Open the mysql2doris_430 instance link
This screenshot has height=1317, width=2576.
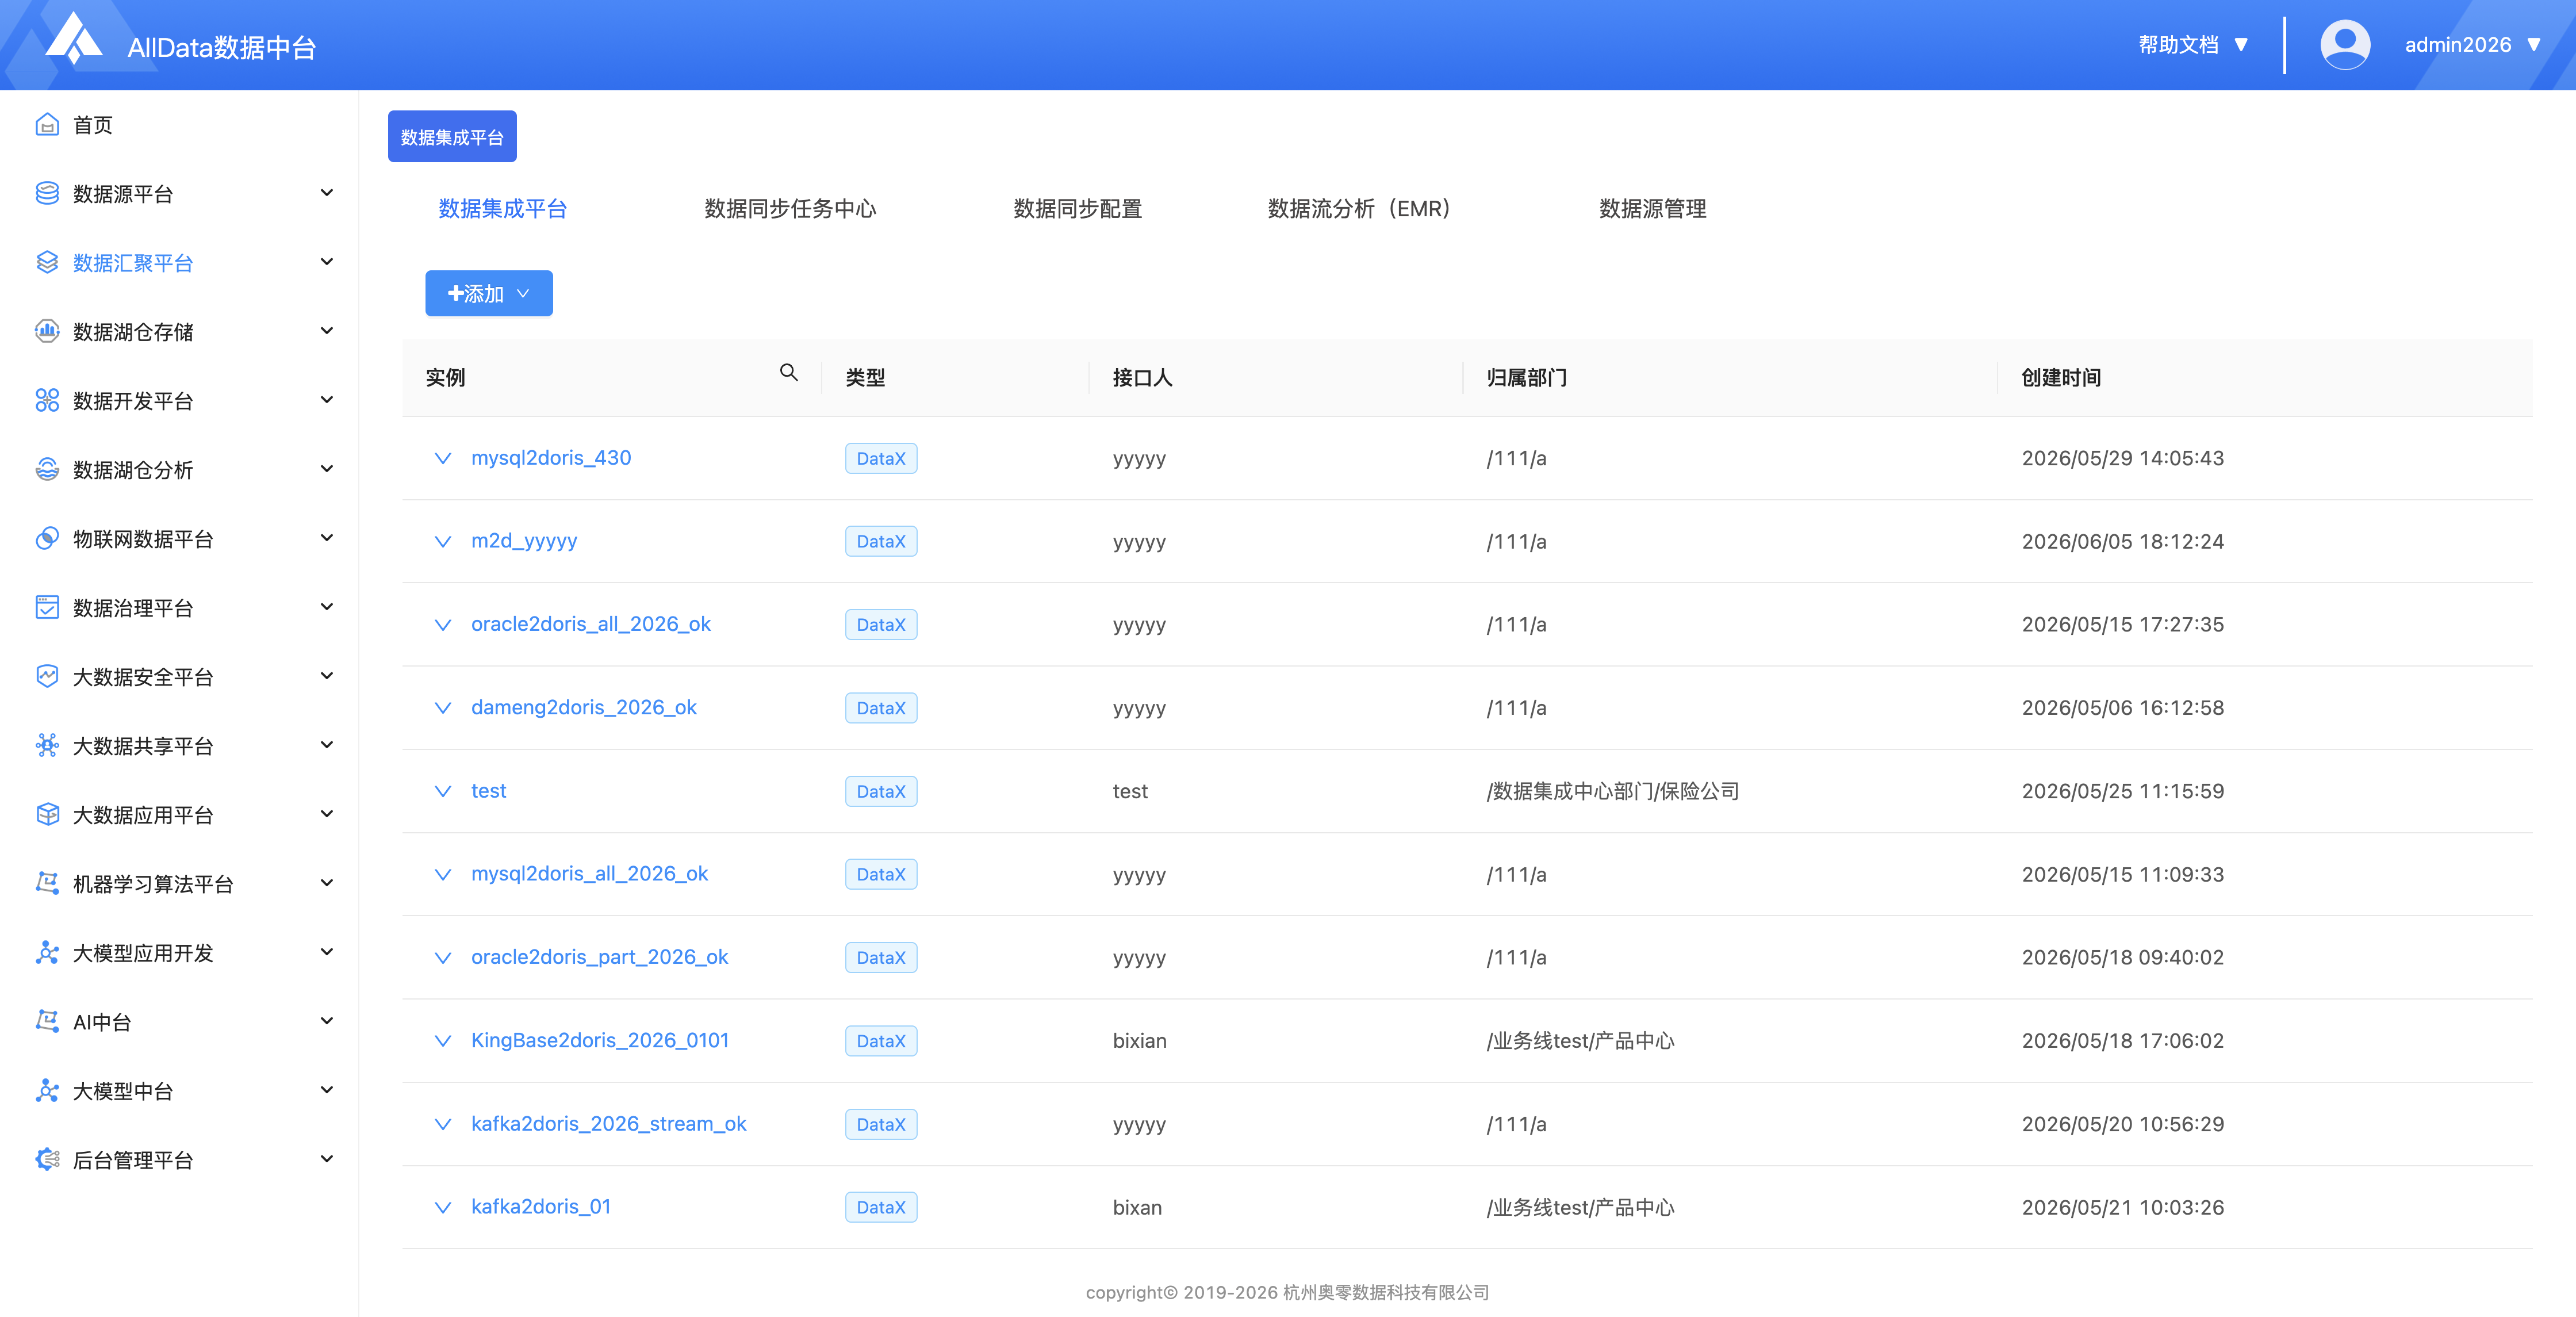click(x=551, y=457)
